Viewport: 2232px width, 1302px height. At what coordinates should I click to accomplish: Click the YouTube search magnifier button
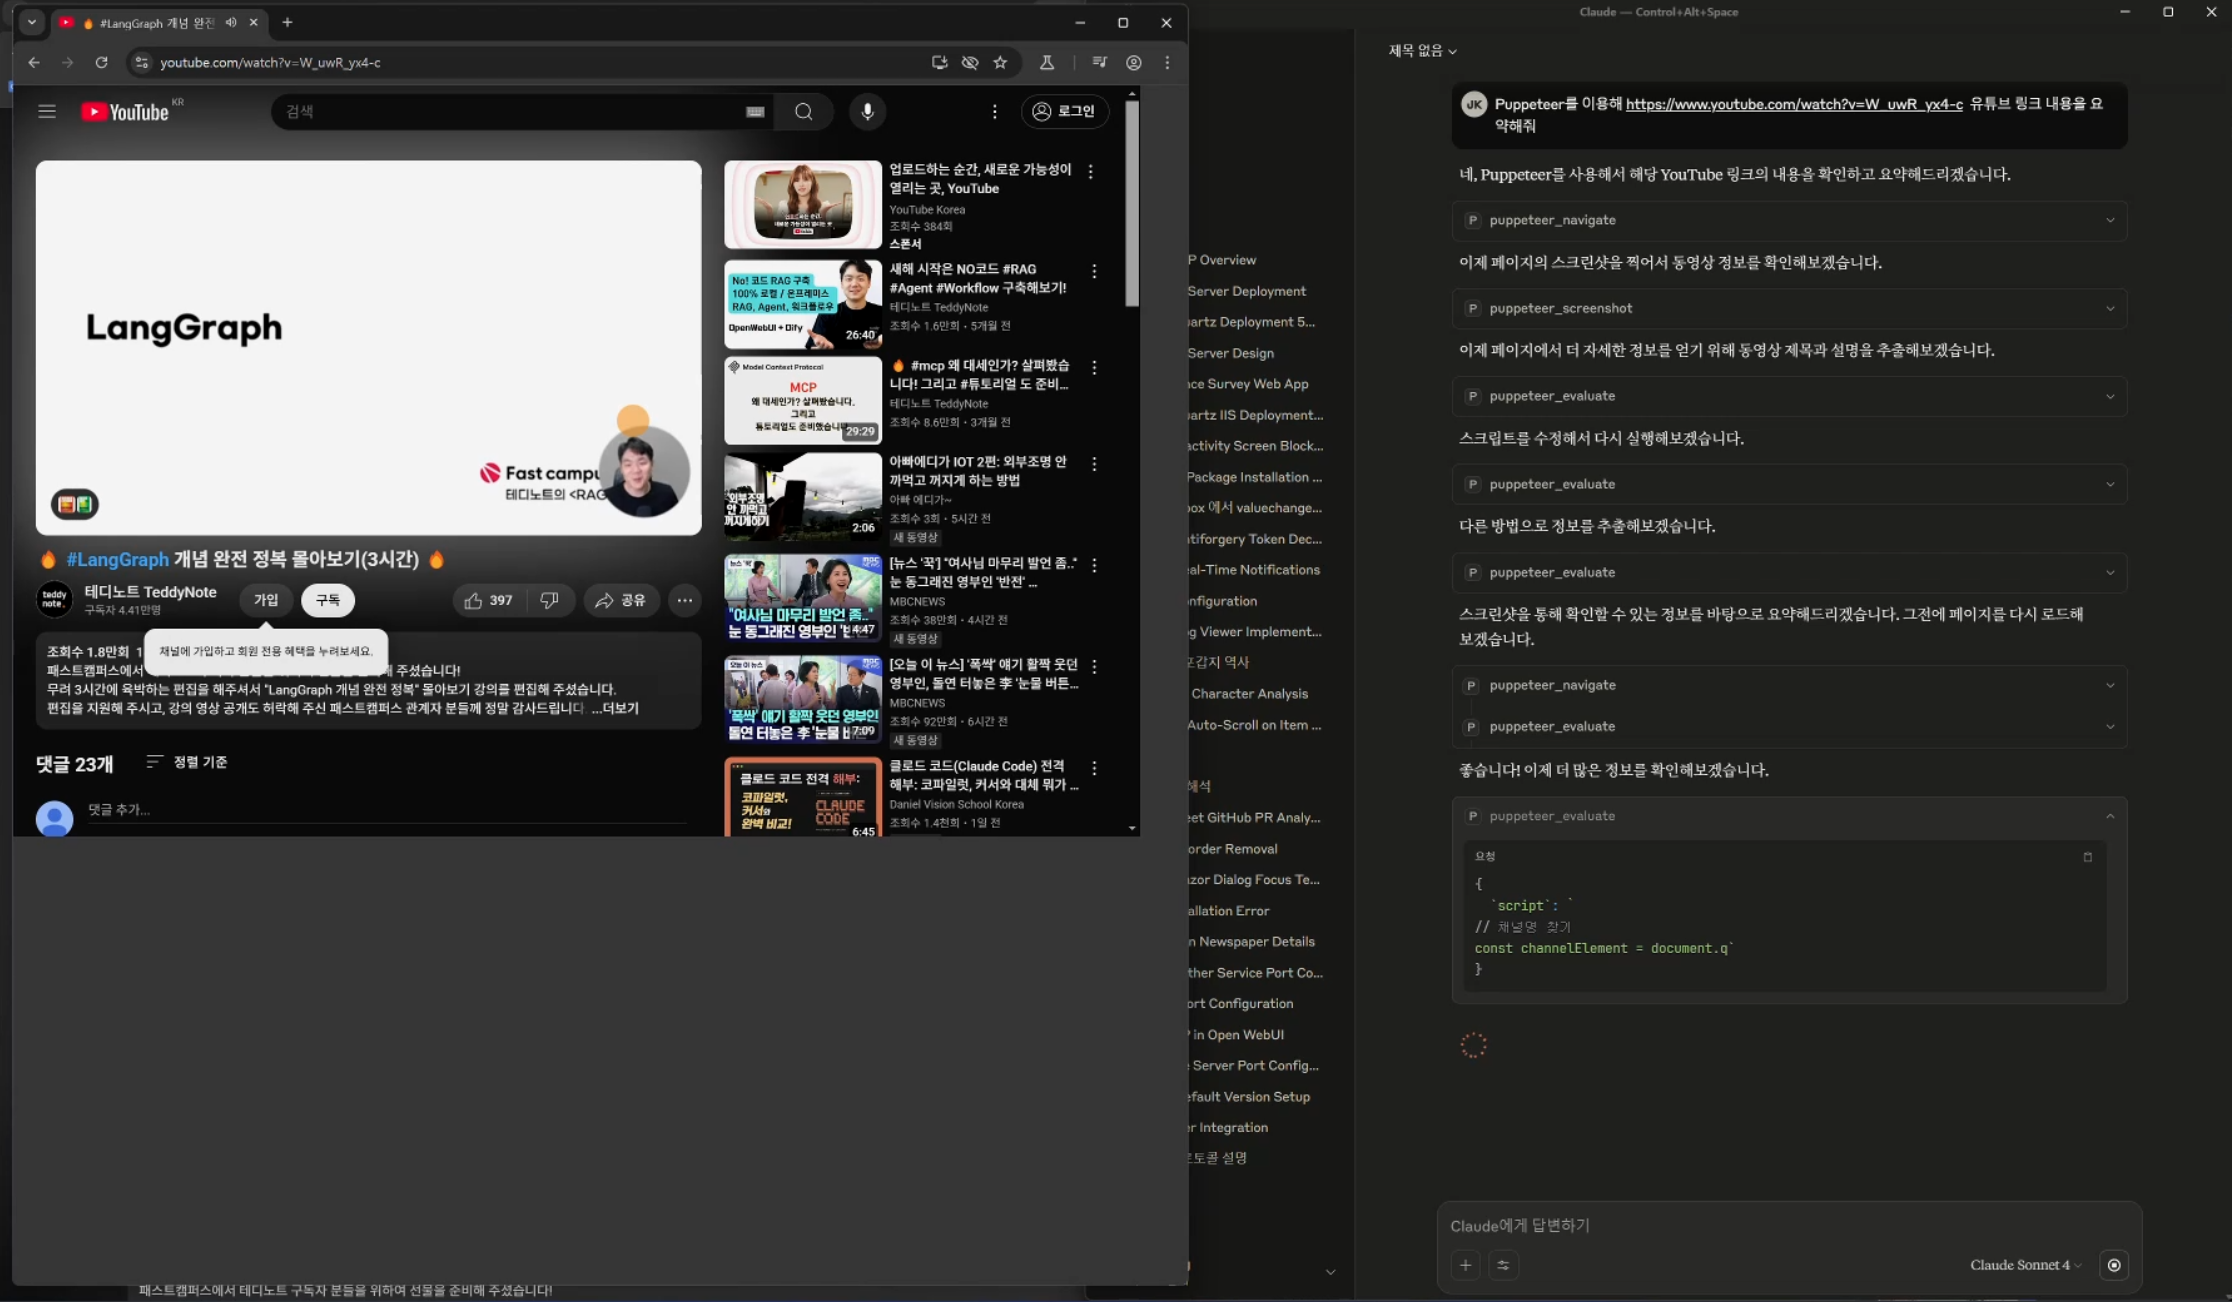click(x=804, y=111)
